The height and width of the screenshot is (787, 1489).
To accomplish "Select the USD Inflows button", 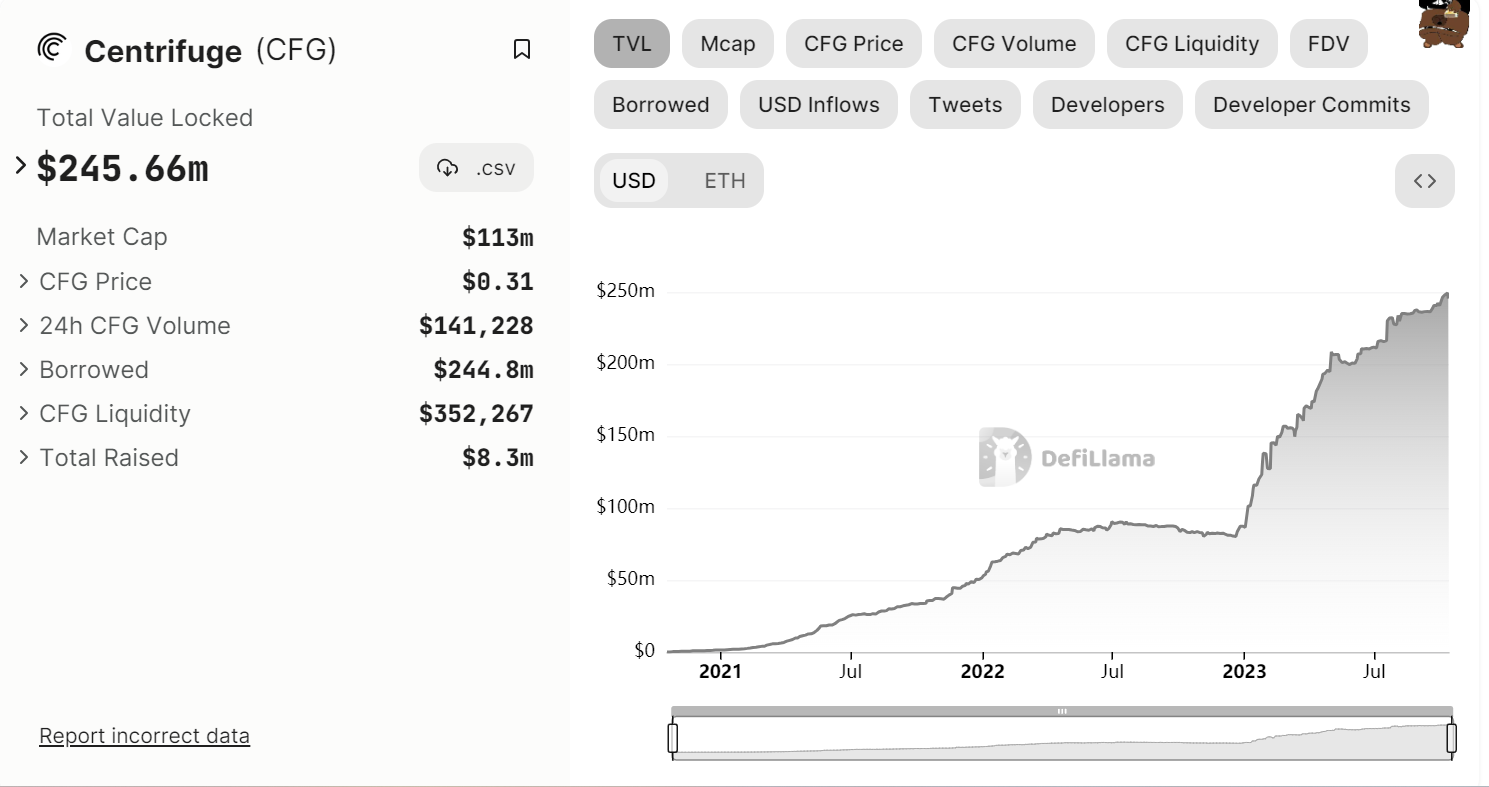I will 818,104.
